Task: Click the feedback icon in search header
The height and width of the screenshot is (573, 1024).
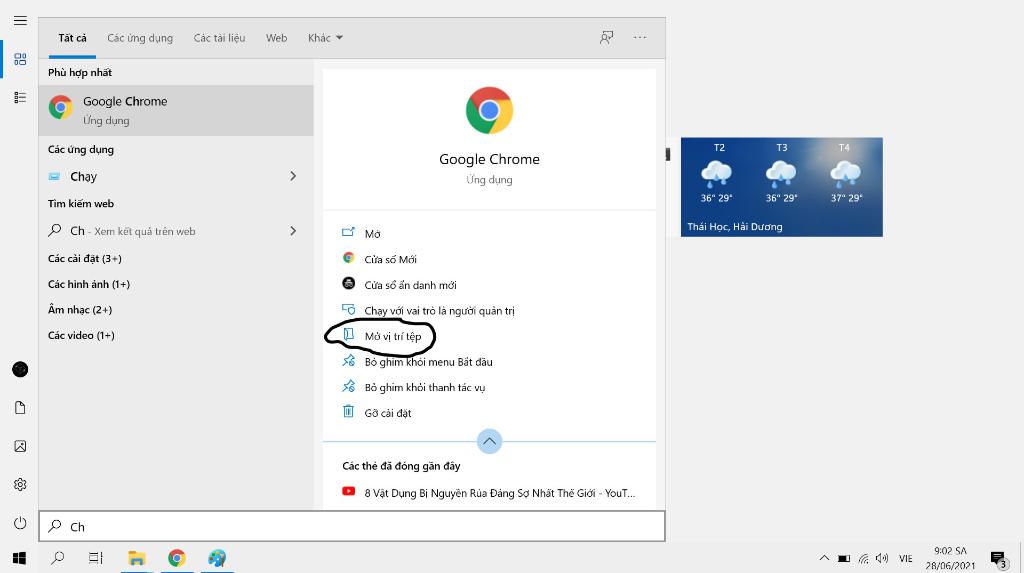Action: (x=607, y=38)
